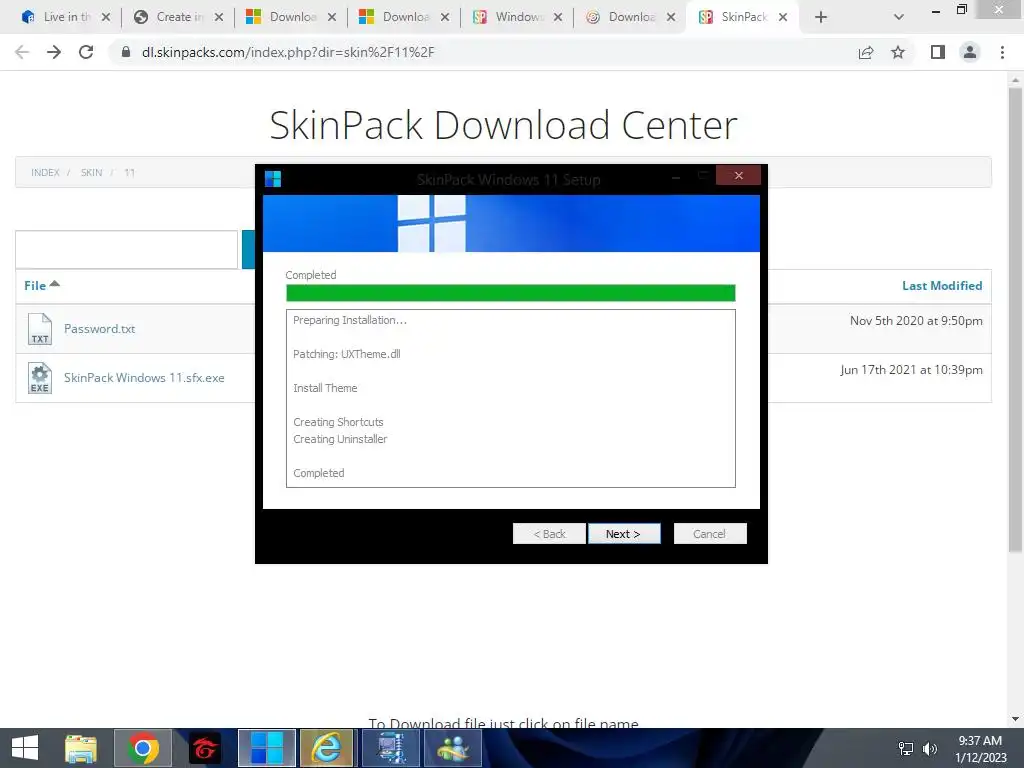Open the tab search dropdown
The image size is (1024, 768).
pos(899,17)
